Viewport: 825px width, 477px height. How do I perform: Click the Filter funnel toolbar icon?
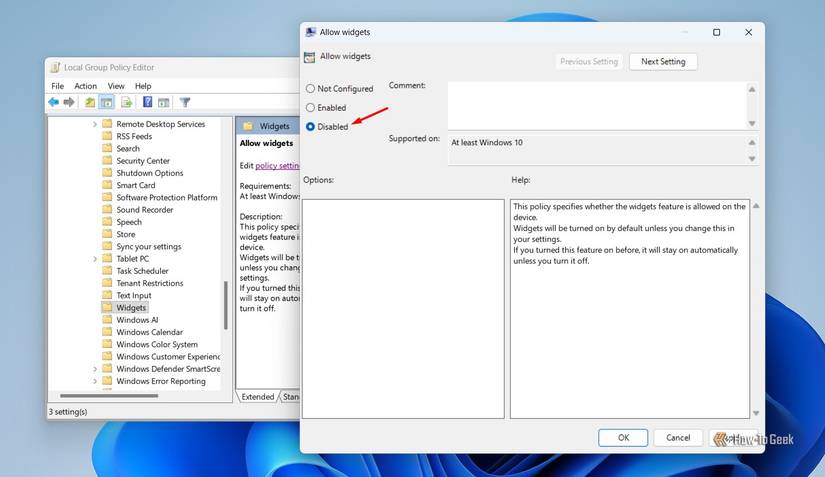[185, 102]
